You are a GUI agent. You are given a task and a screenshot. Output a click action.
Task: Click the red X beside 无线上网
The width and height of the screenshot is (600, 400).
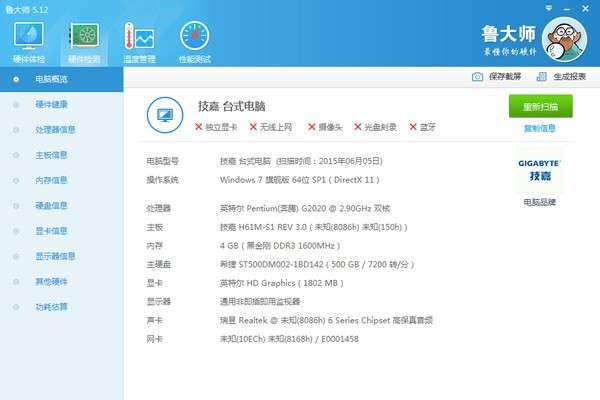coord(253,127)
